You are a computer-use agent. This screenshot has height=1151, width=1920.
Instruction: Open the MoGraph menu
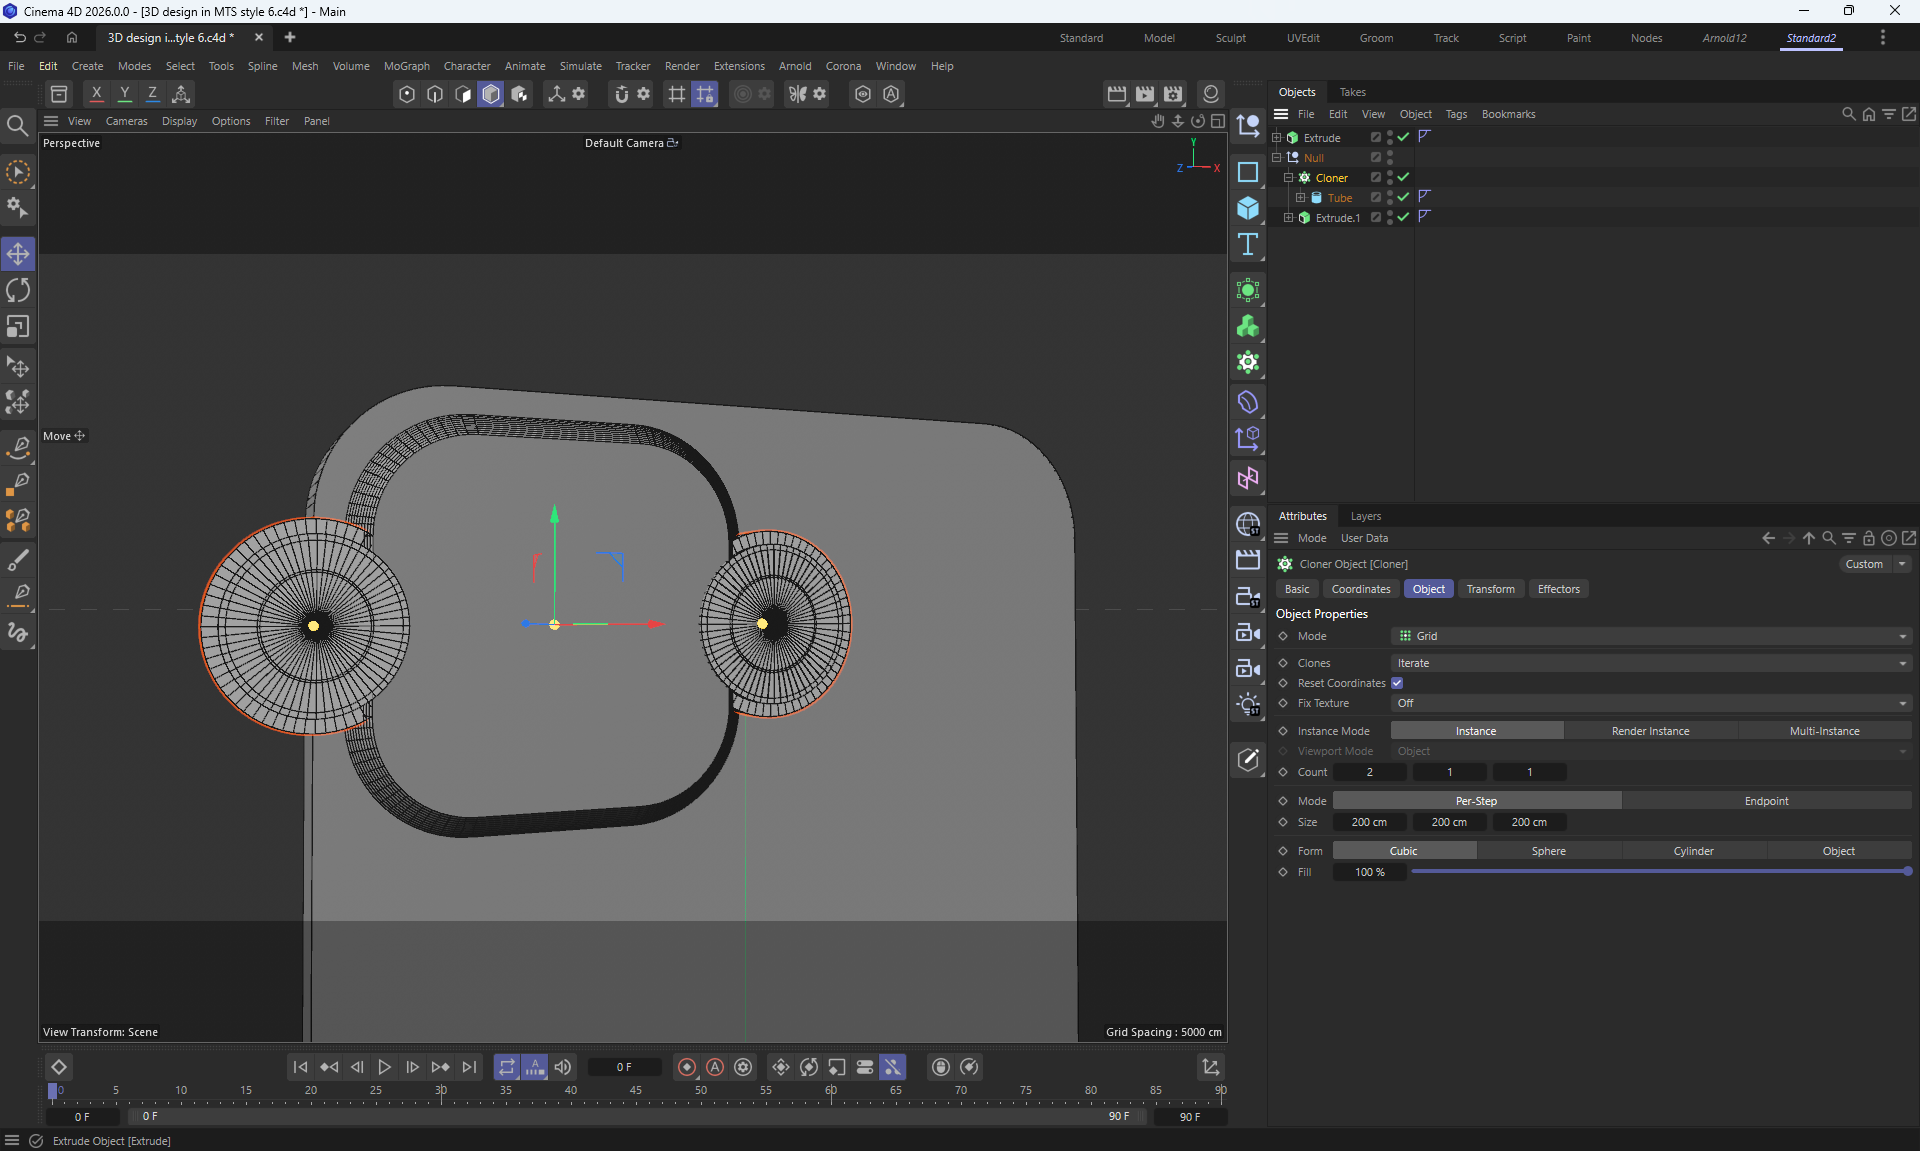[x=406, y=66]
